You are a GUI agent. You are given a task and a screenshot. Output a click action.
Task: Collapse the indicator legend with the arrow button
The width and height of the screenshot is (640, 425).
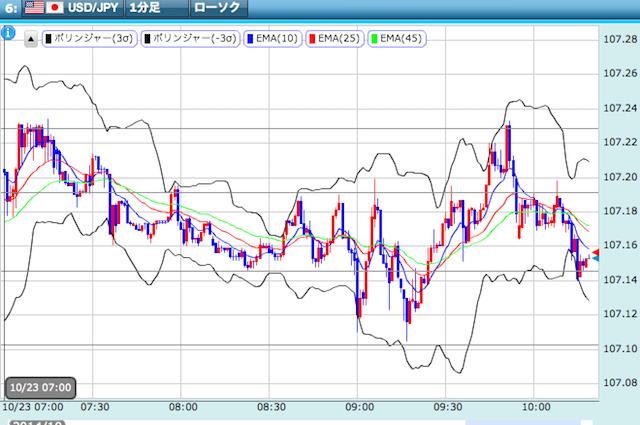point(31,39)
